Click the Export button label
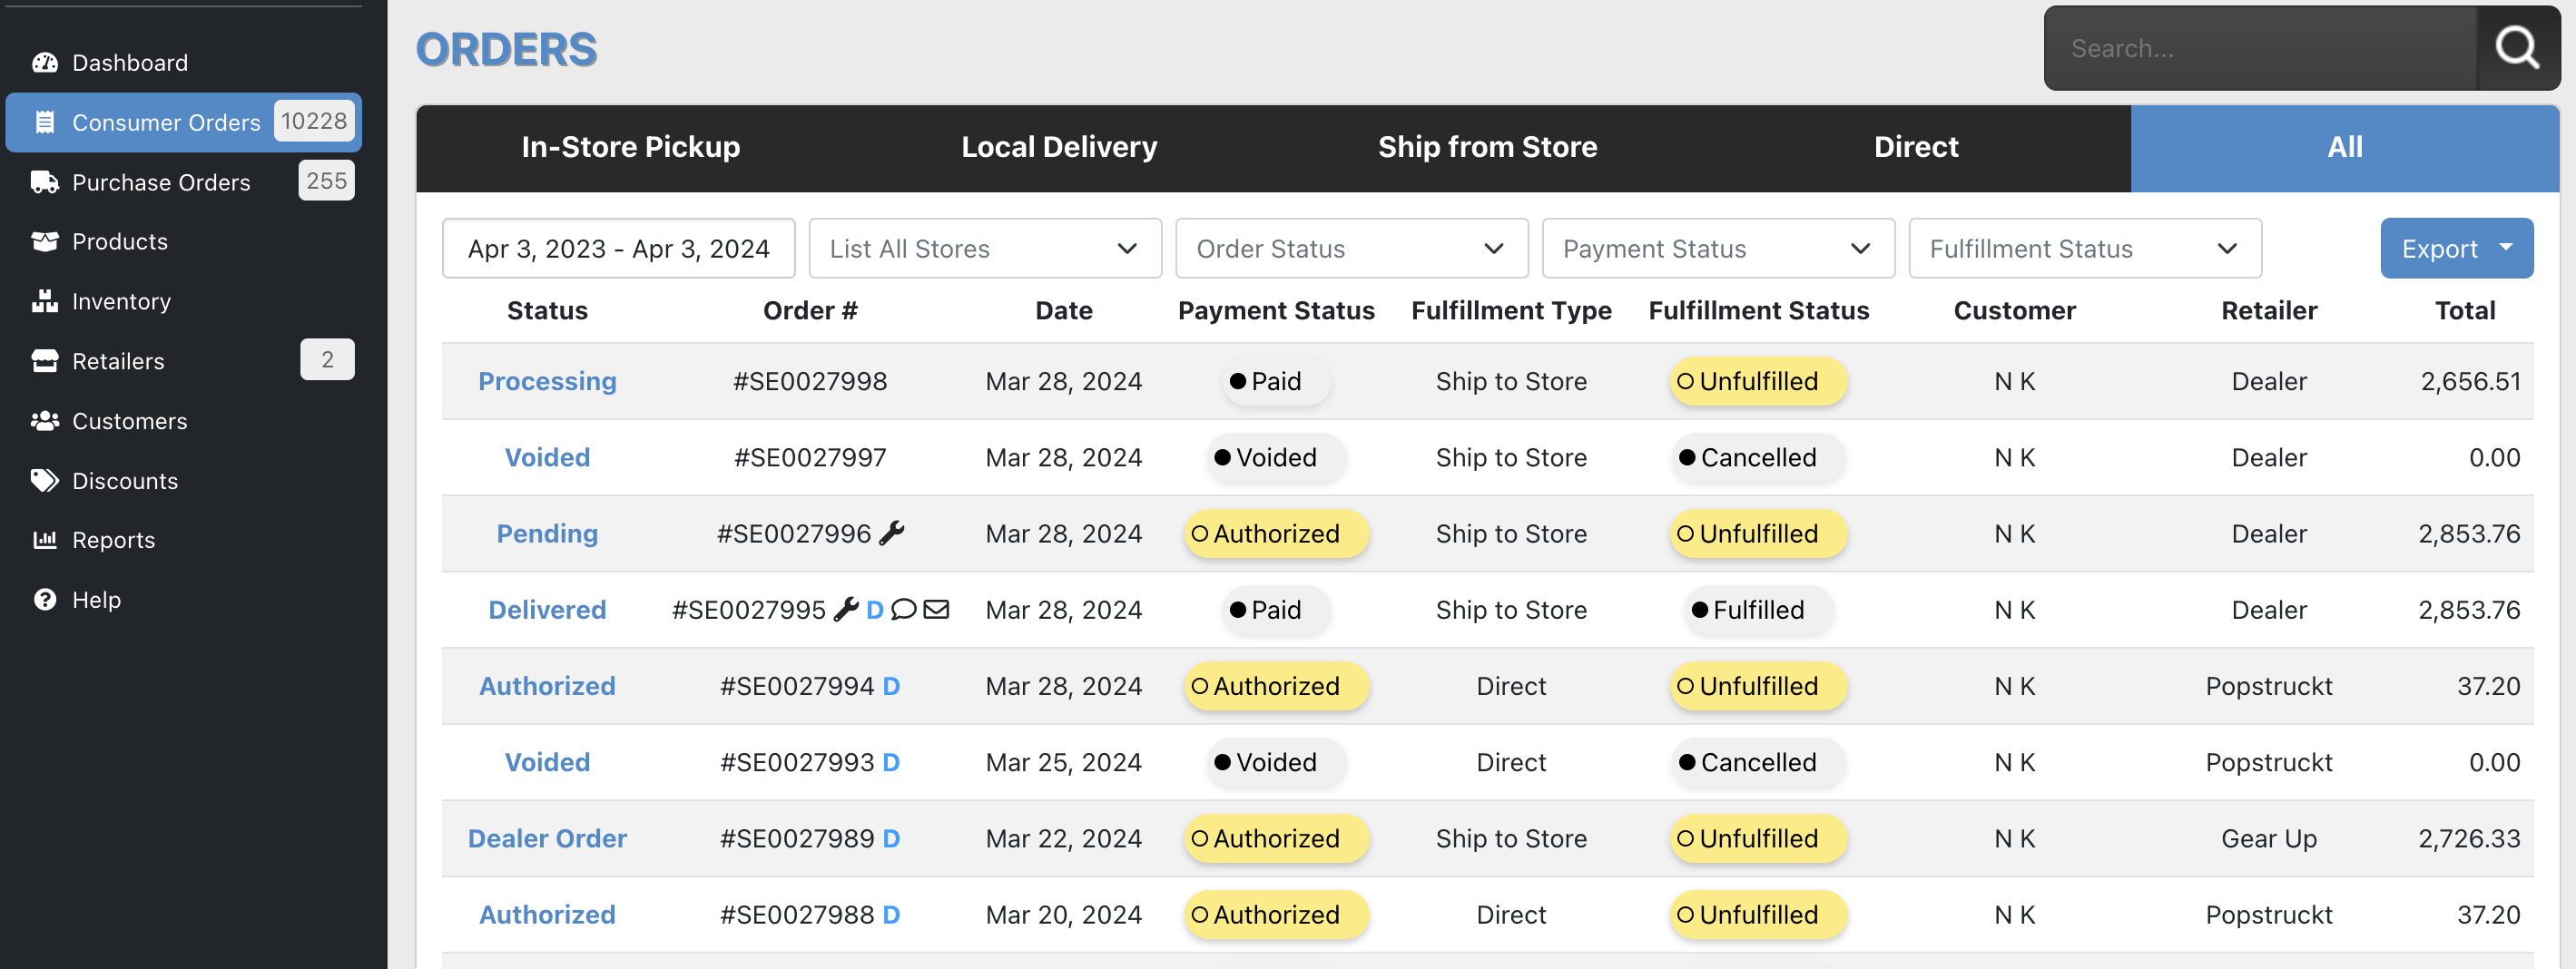The width and height of the screenshot is (2576, 969). (2439, 248)
